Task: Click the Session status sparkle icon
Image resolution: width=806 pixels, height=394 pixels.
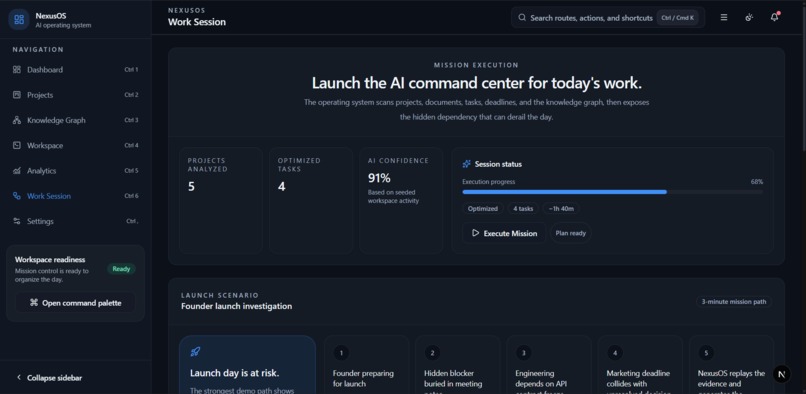Action: (x=466, y=164)
